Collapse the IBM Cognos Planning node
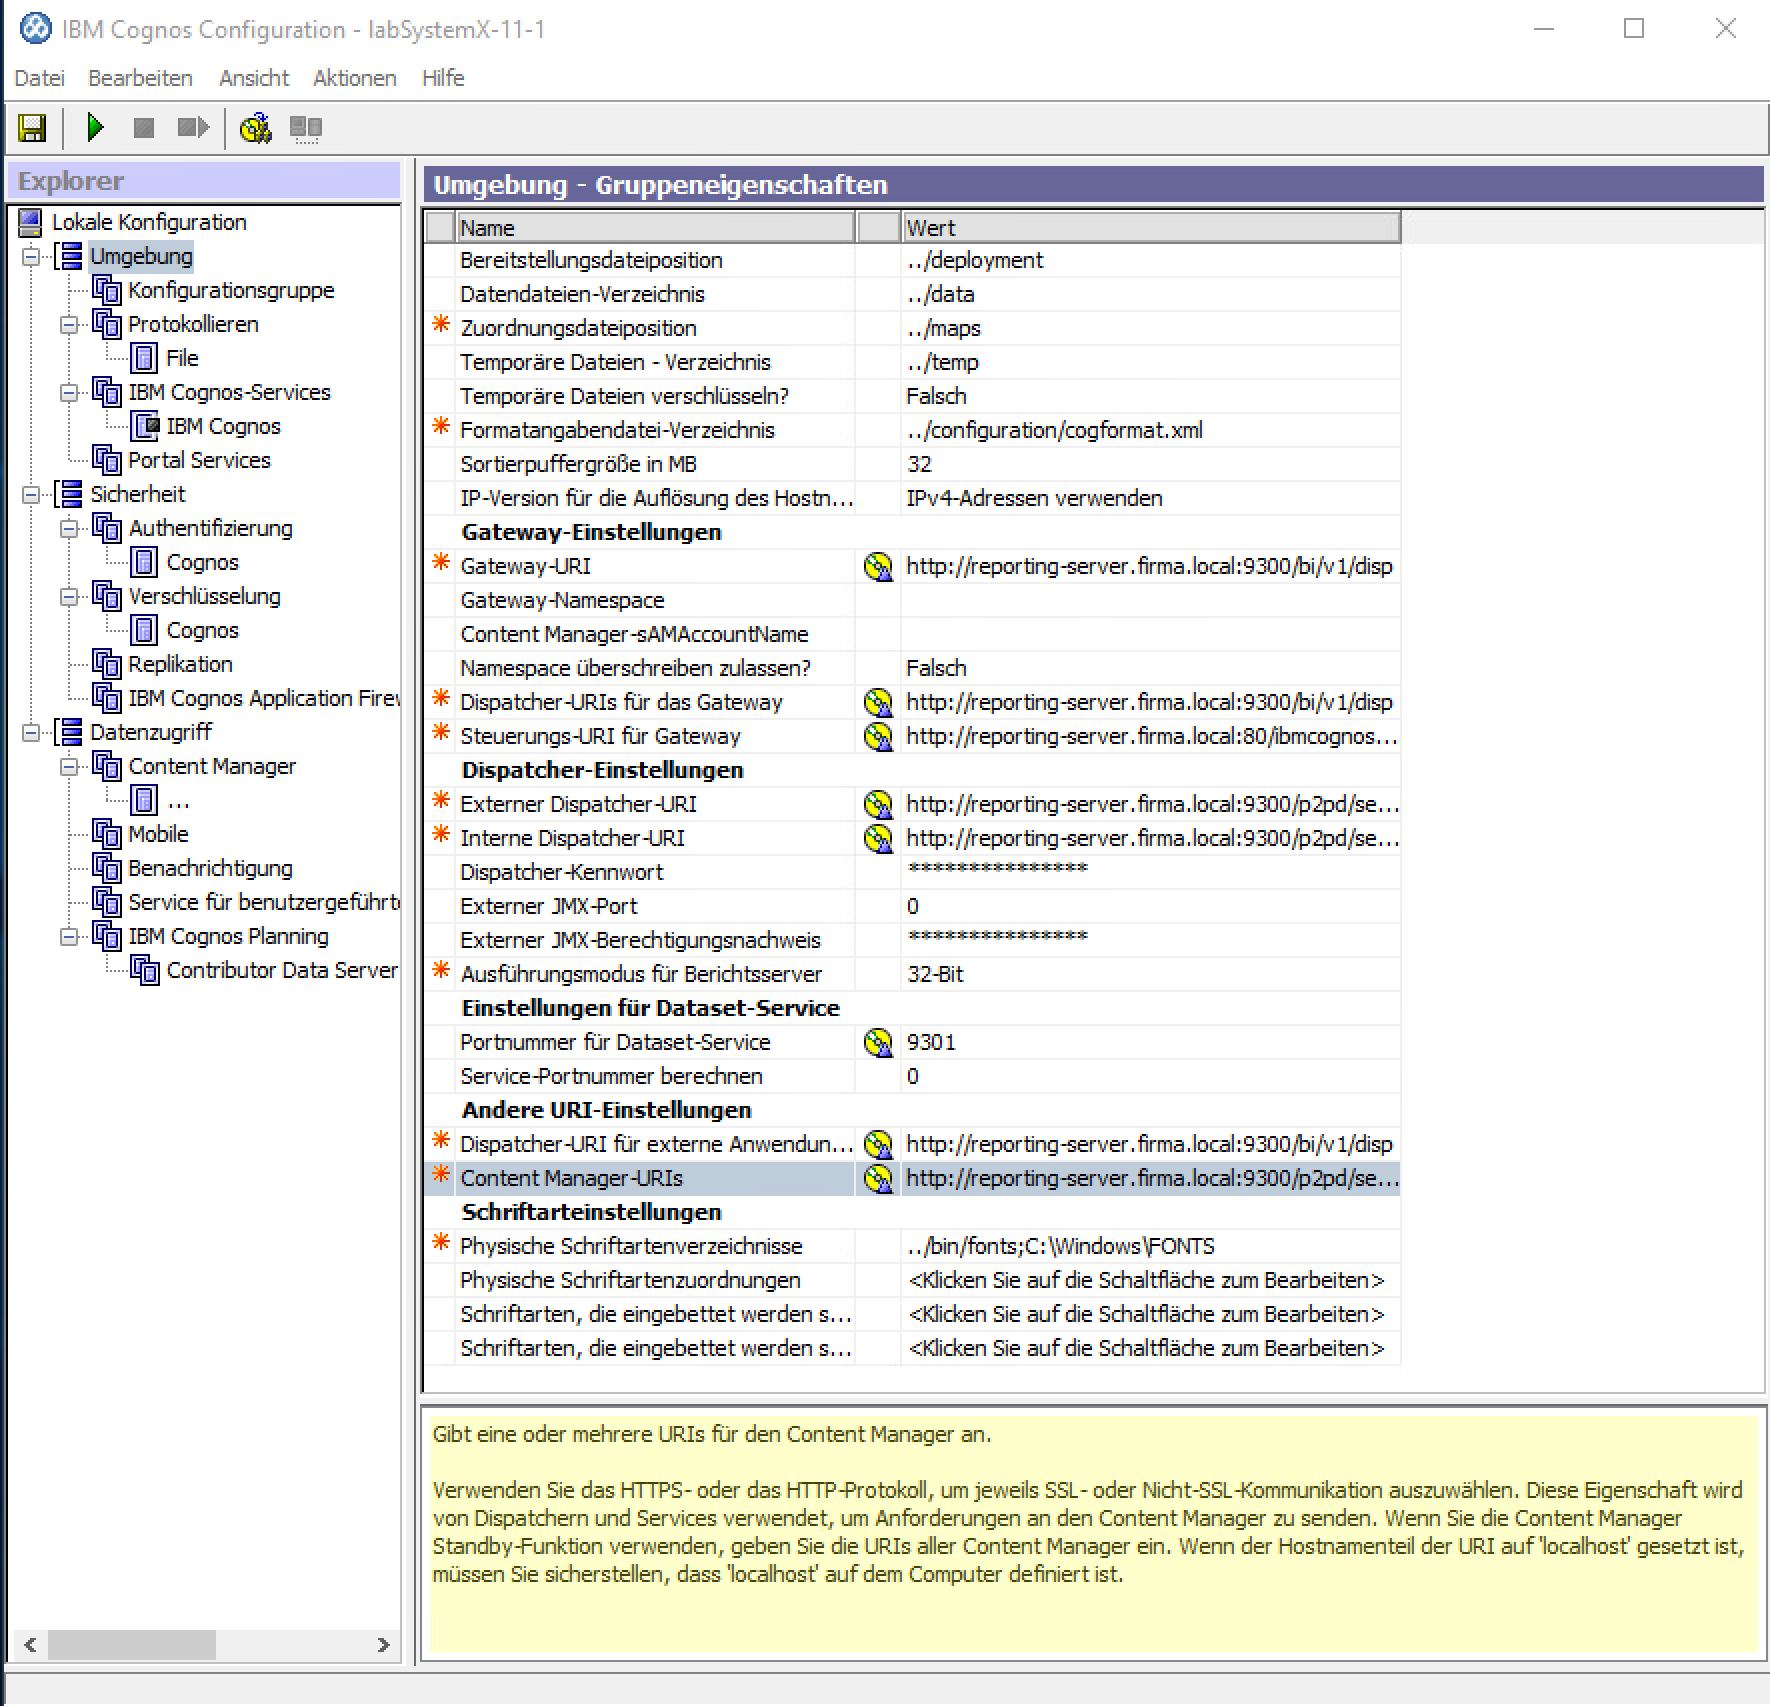 [x=69, y=937]
